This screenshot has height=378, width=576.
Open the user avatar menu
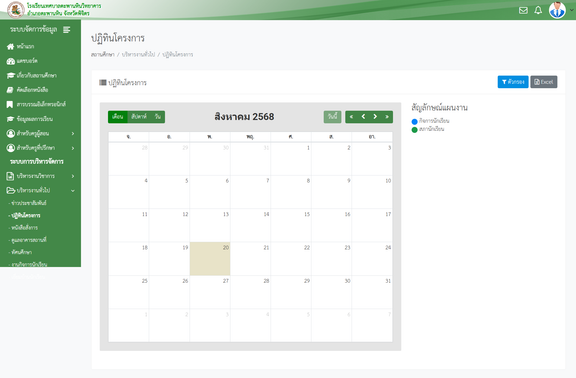(x=557, y=10)
